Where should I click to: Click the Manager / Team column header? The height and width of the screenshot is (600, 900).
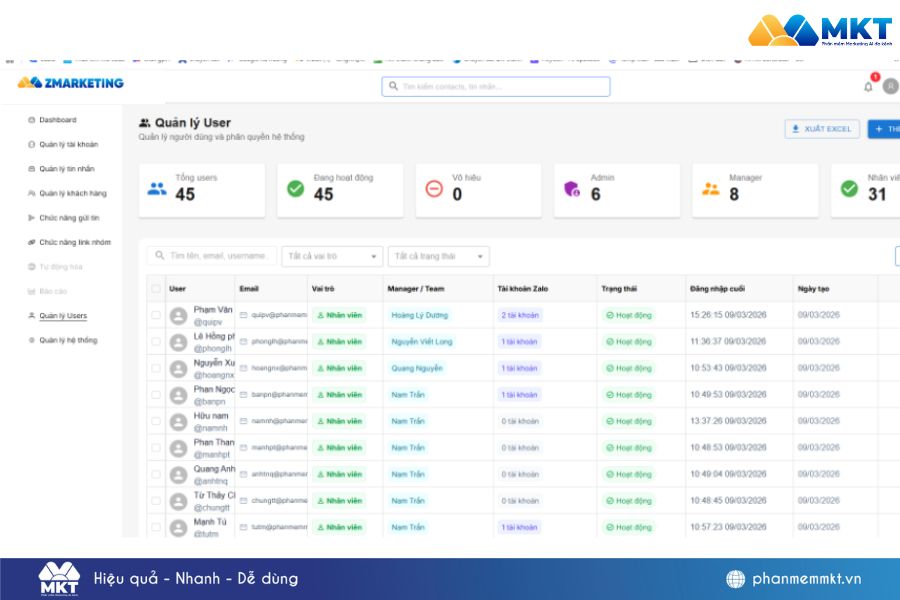point(416,289)
